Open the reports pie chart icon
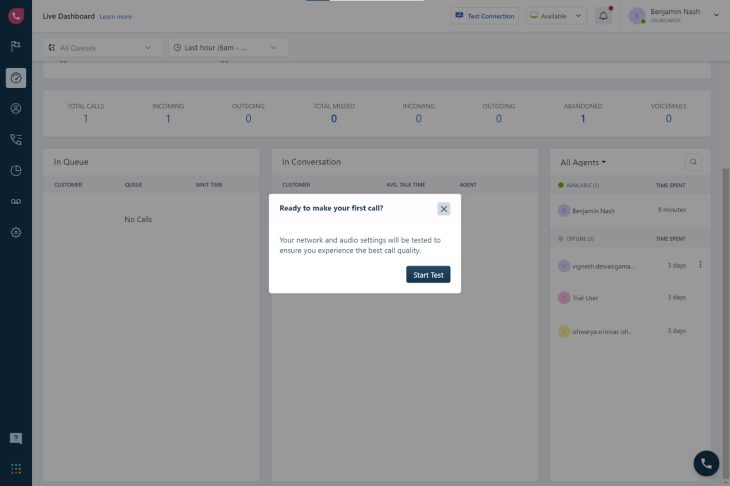730x486 pixels. [16, 171]
